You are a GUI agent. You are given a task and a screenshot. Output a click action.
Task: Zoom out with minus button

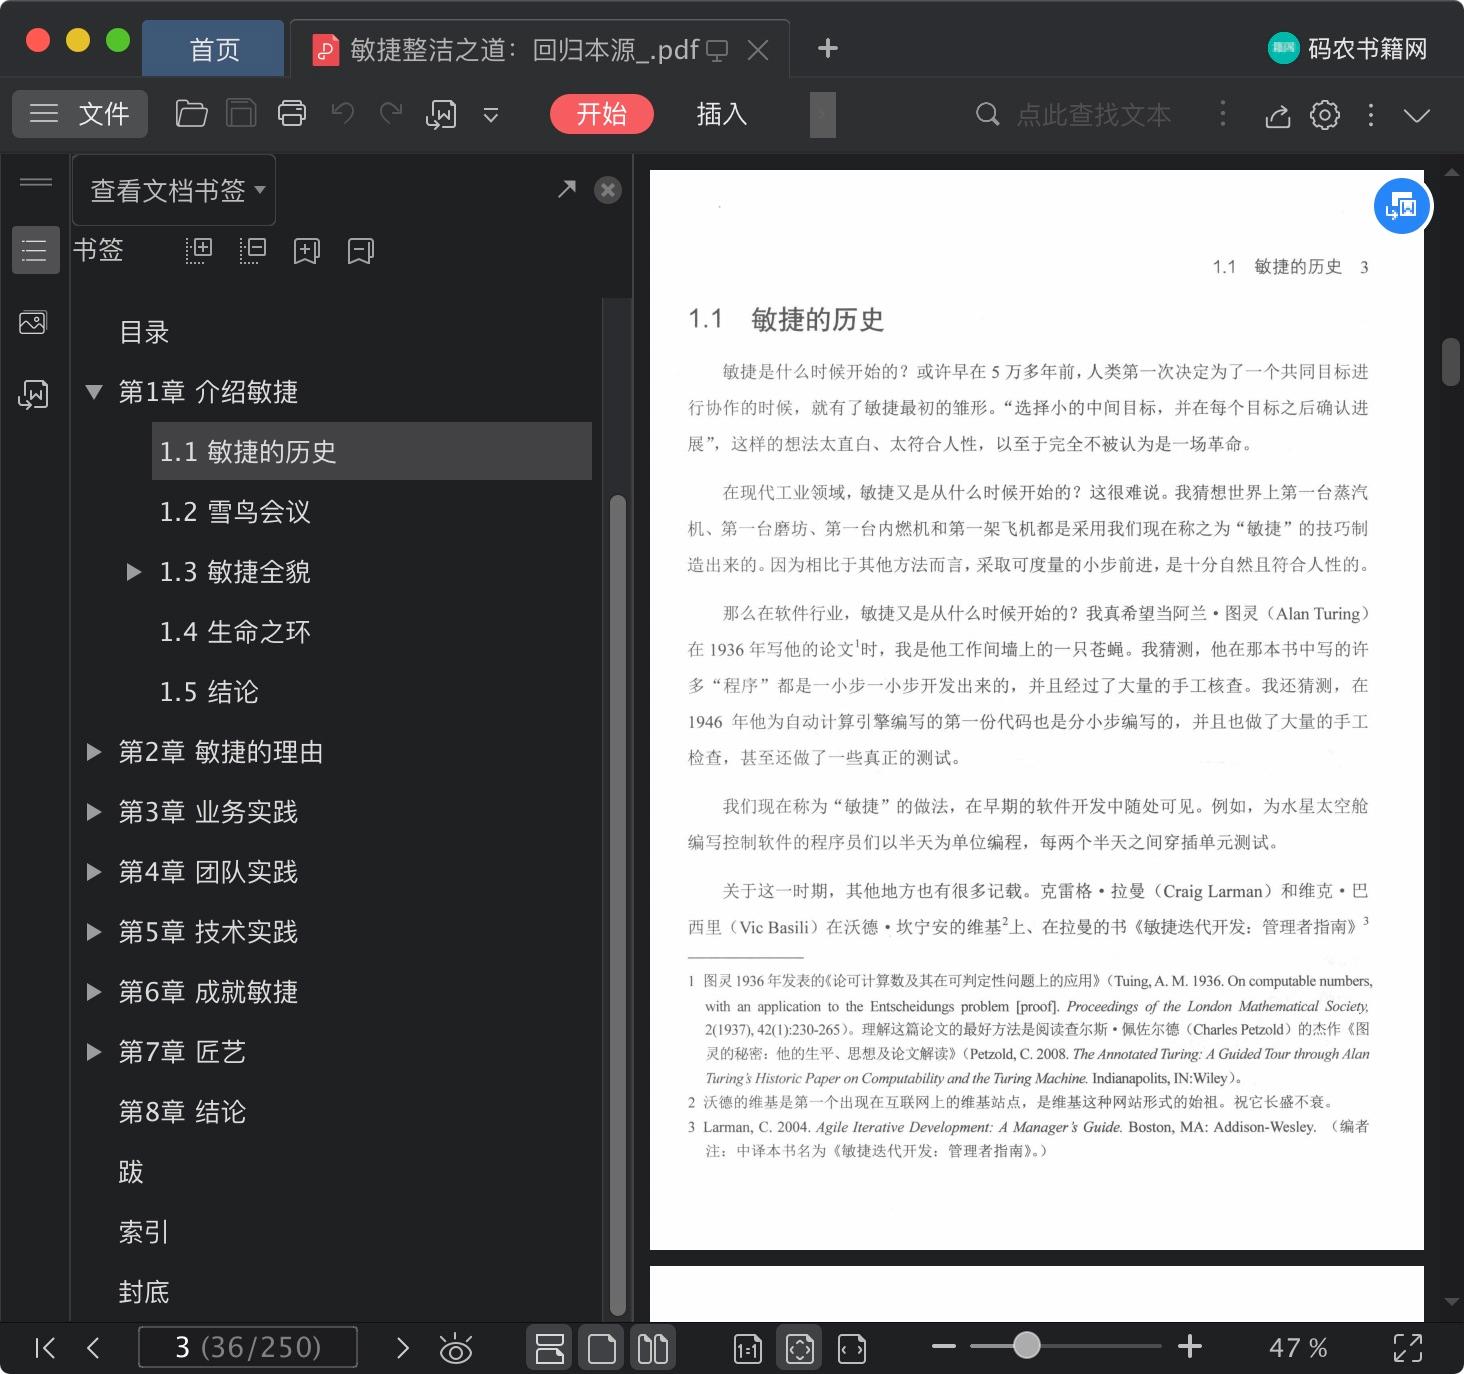[x=944, y=1346]
